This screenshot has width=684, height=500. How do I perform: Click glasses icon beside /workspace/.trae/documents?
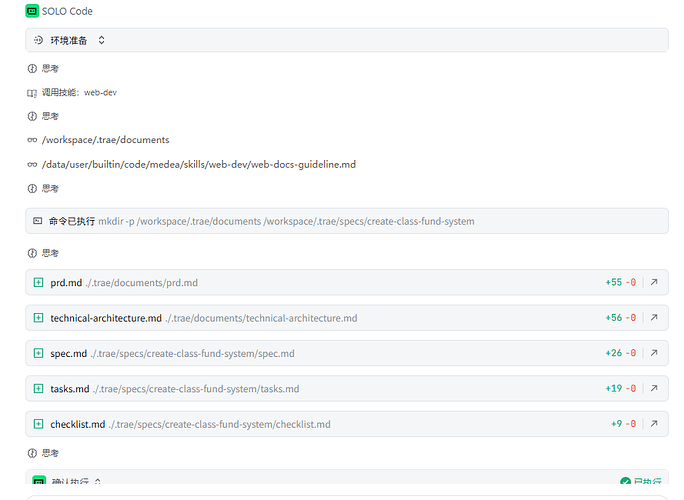(32, 140)
